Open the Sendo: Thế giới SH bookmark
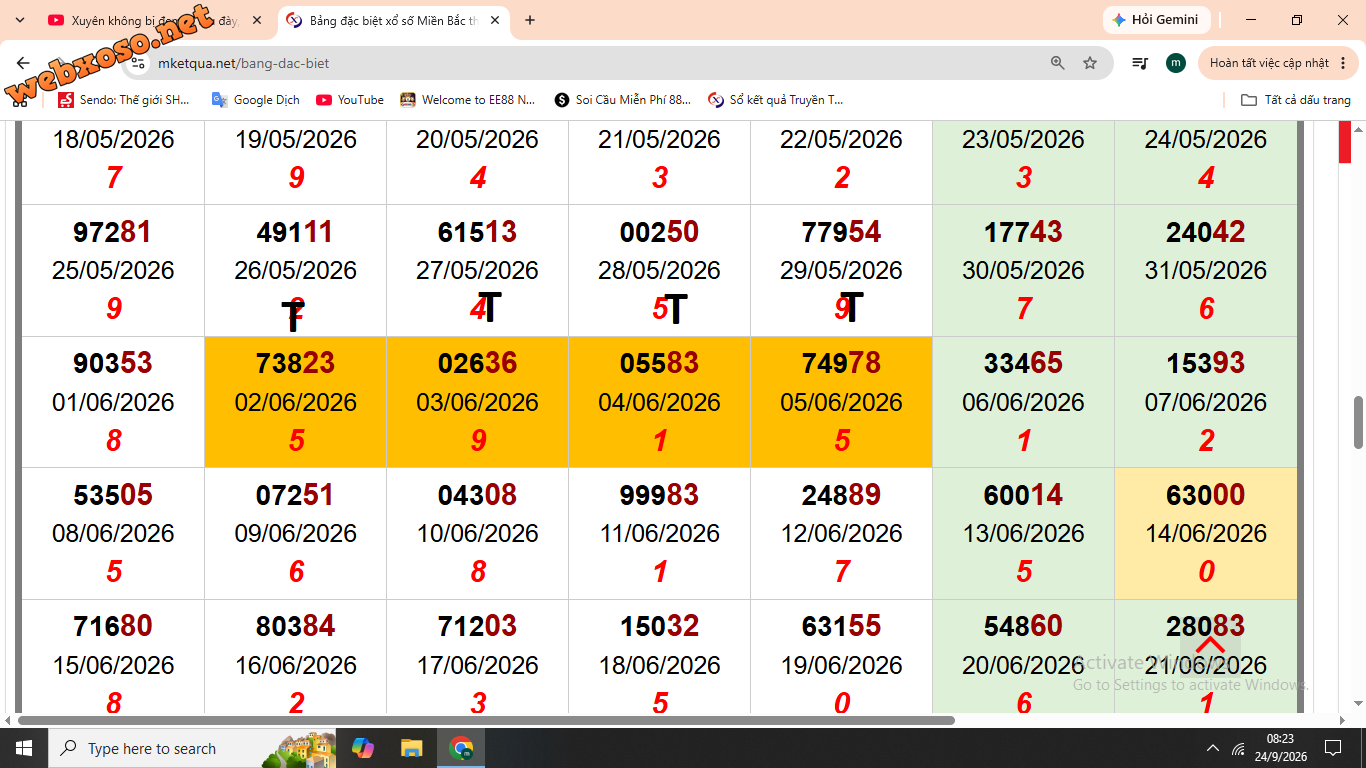The height and width of the screenshot is (768, 1366). point(124,100)
